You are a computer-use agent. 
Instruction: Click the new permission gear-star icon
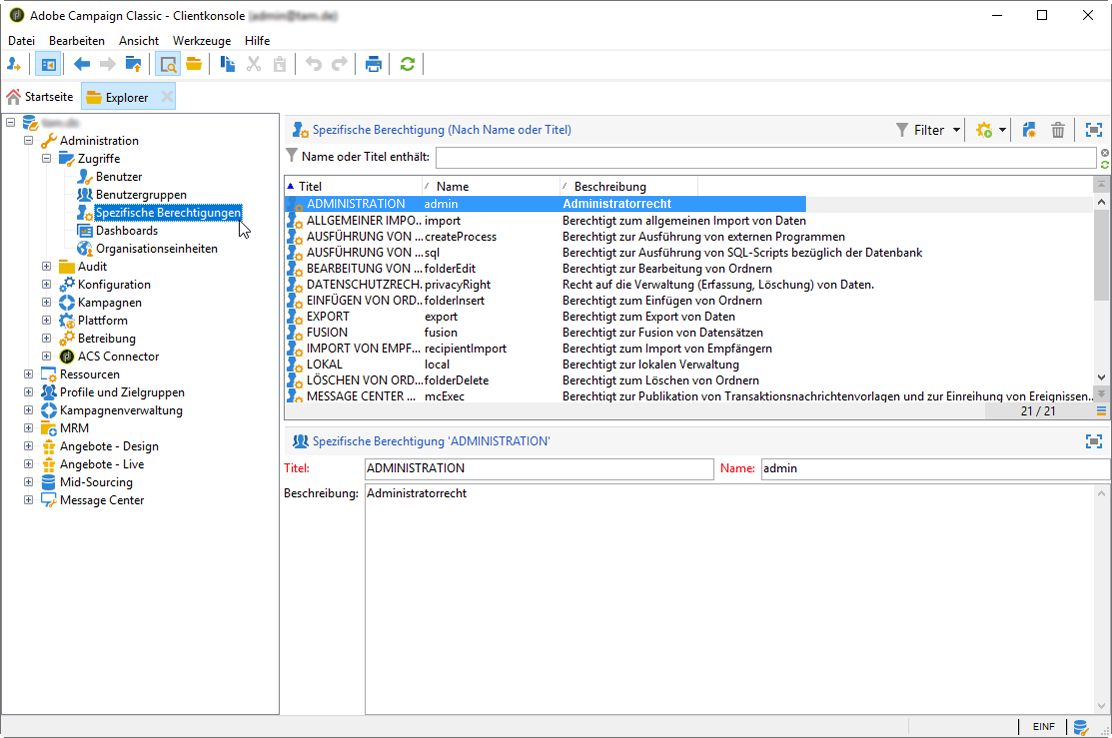(x=984, y=130)
